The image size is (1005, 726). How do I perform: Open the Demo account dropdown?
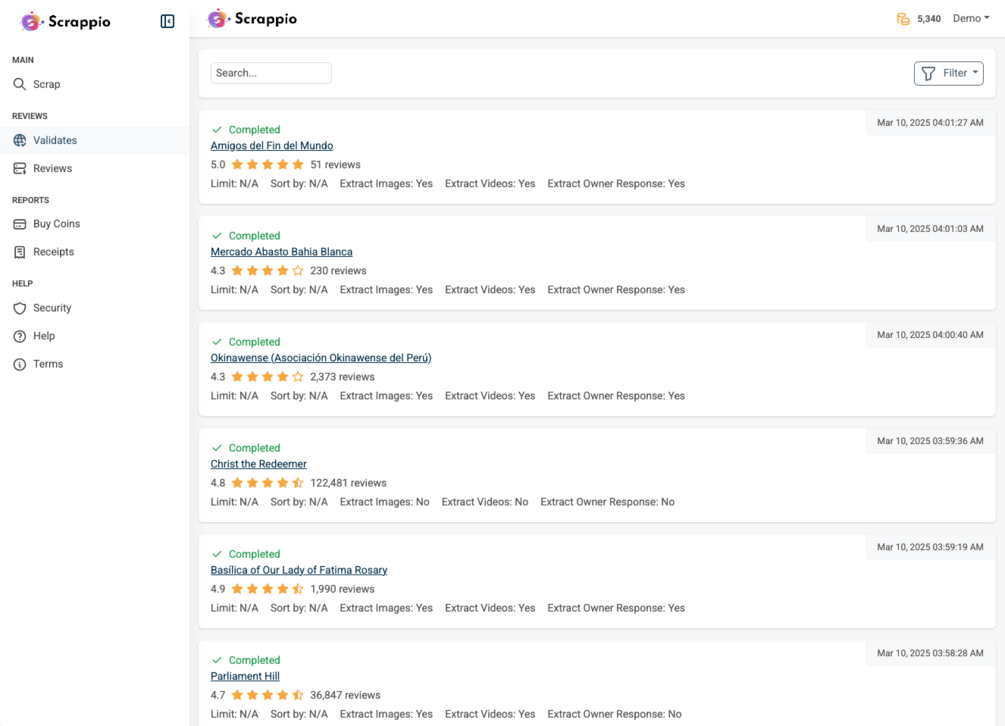pyautogui.click(x=970, y=19)
